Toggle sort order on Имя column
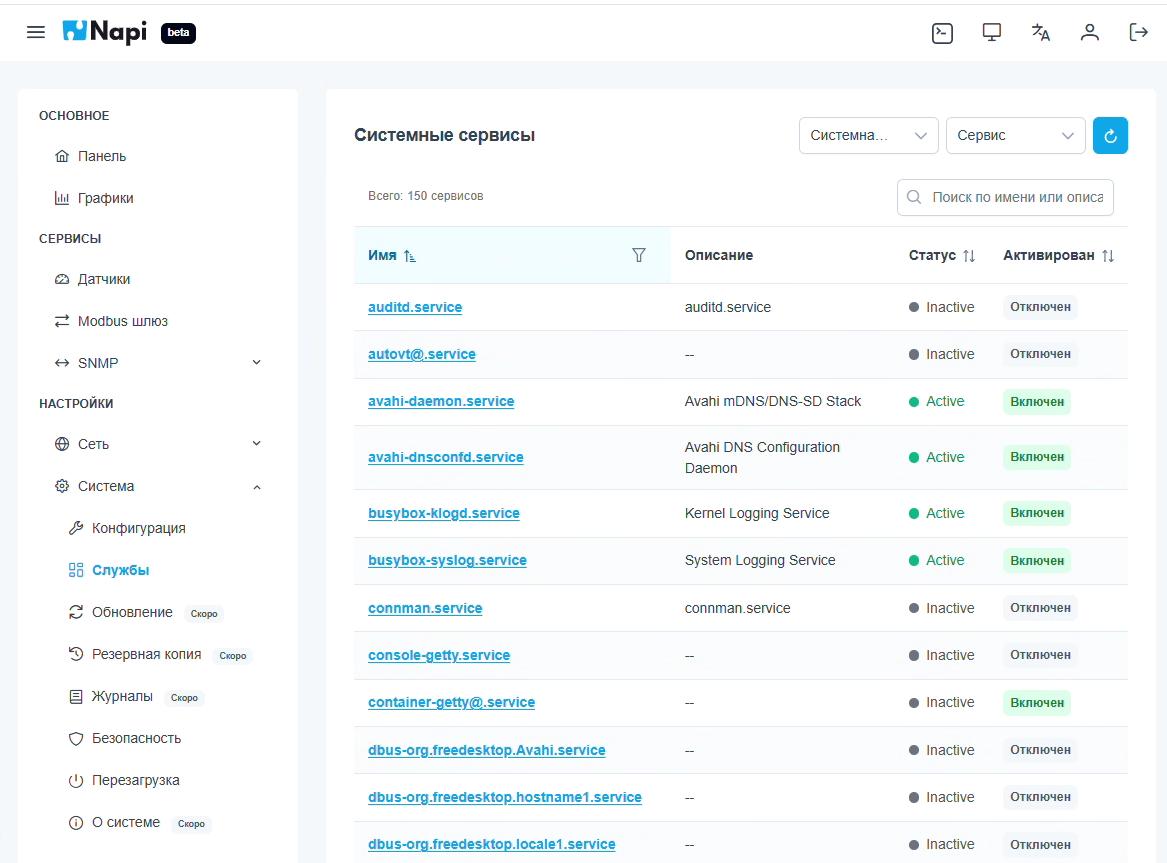The height and width of the screenshot is (863, 1167). click(409, 256)
